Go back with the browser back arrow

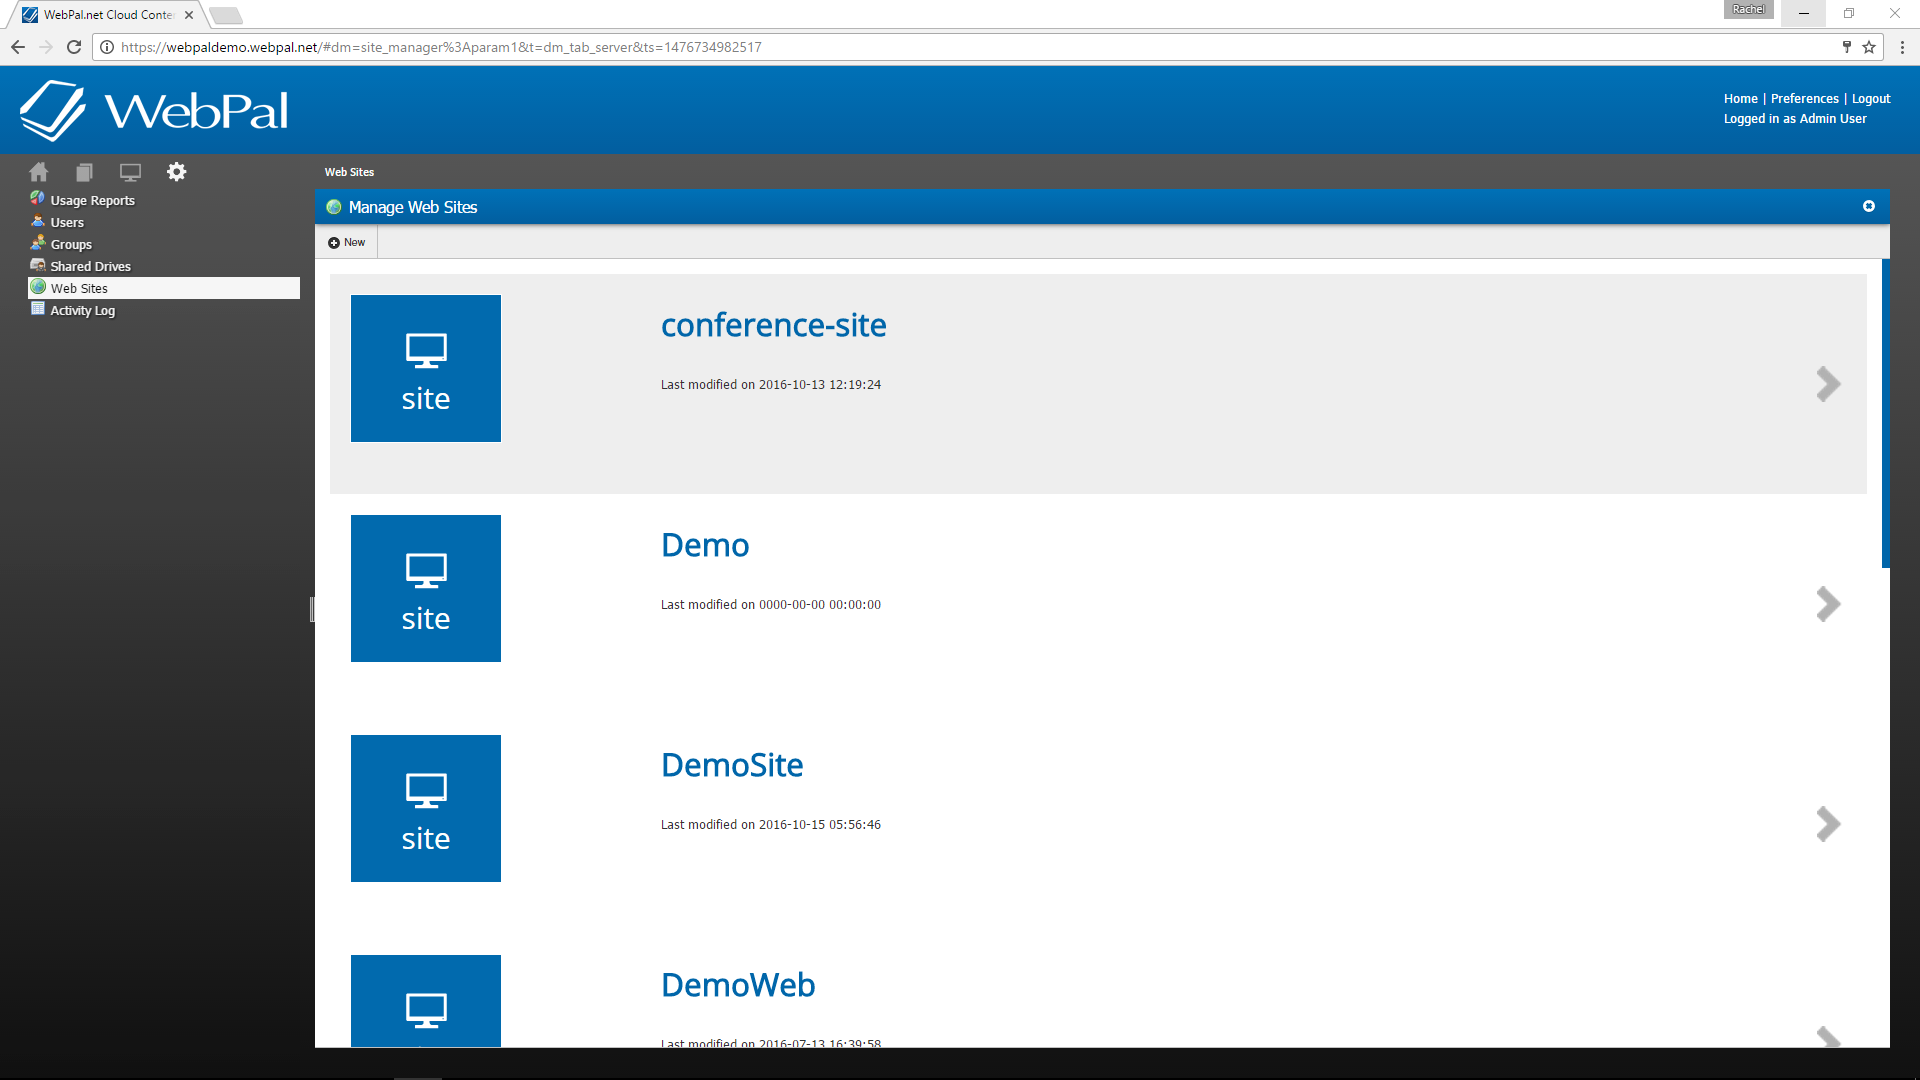18,47
